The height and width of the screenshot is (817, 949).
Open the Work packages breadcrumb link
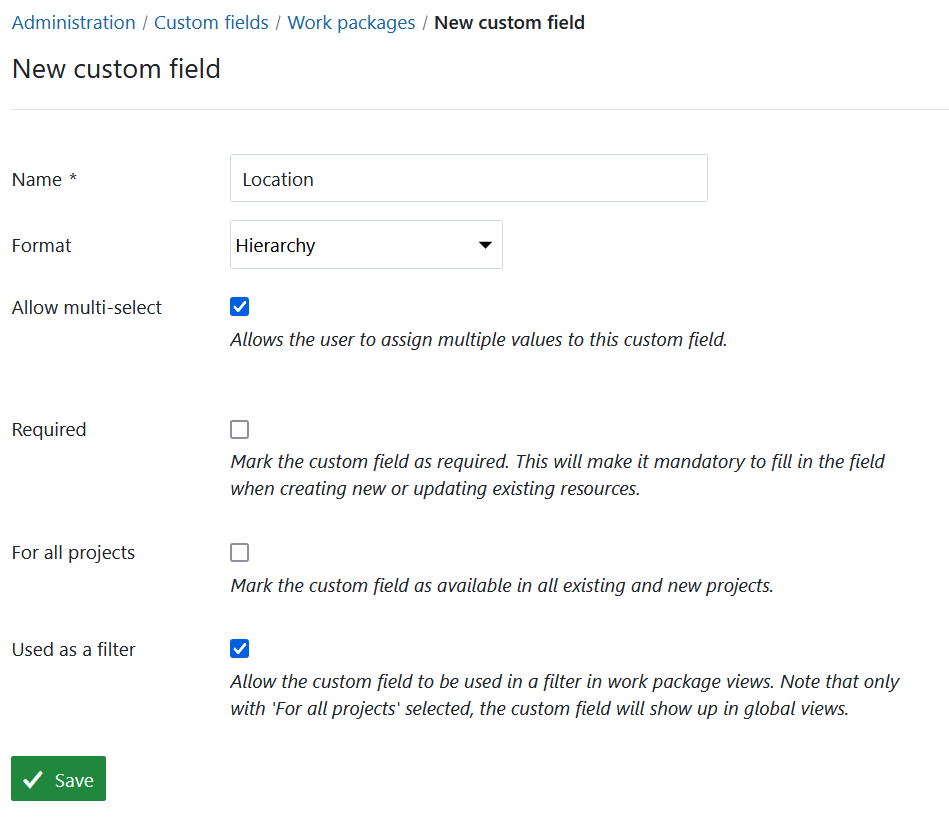[x=351, y=22]
